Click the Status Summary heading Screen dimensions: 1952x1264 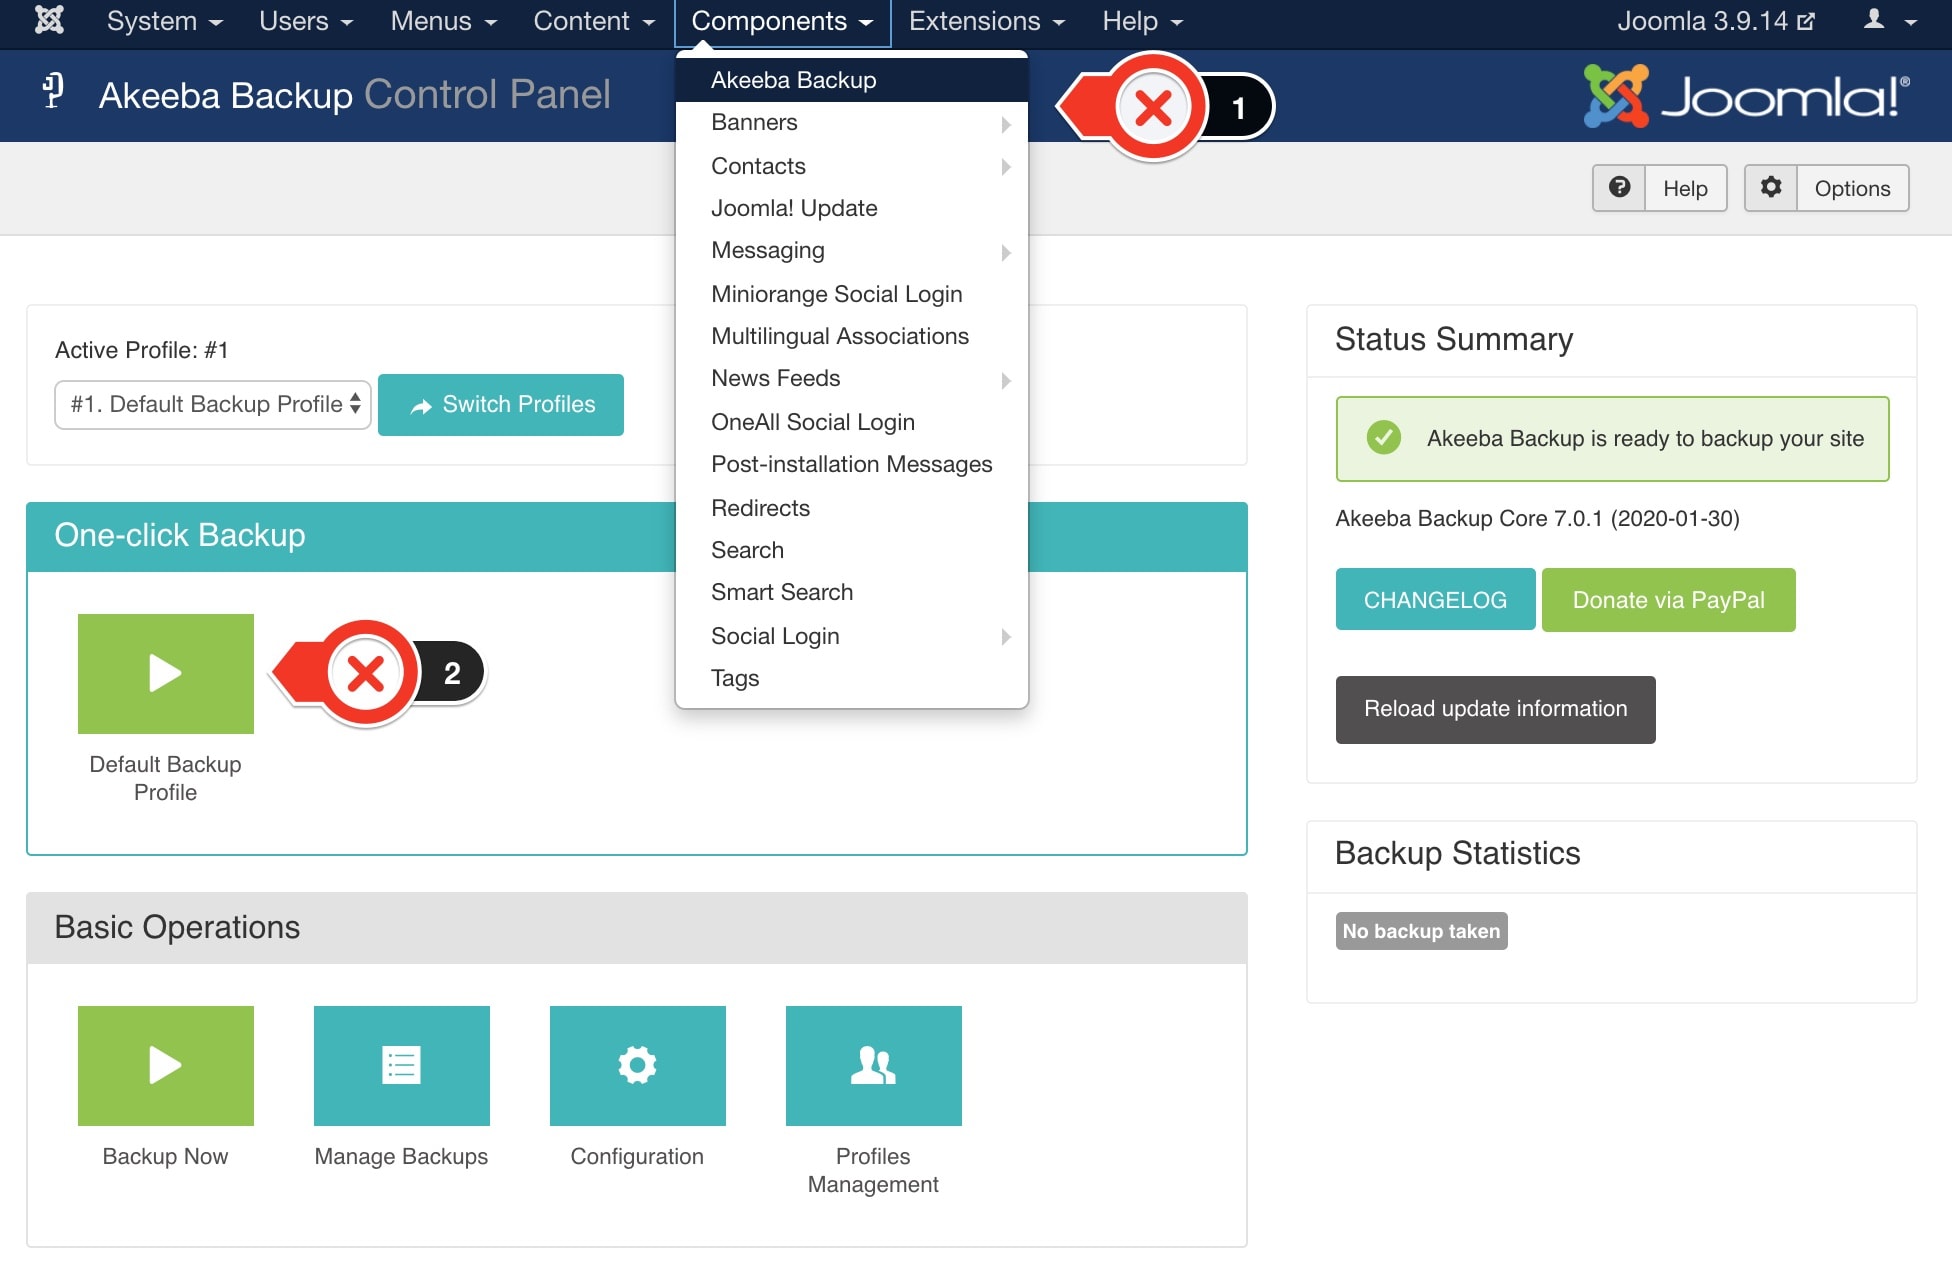(1454, 339)
